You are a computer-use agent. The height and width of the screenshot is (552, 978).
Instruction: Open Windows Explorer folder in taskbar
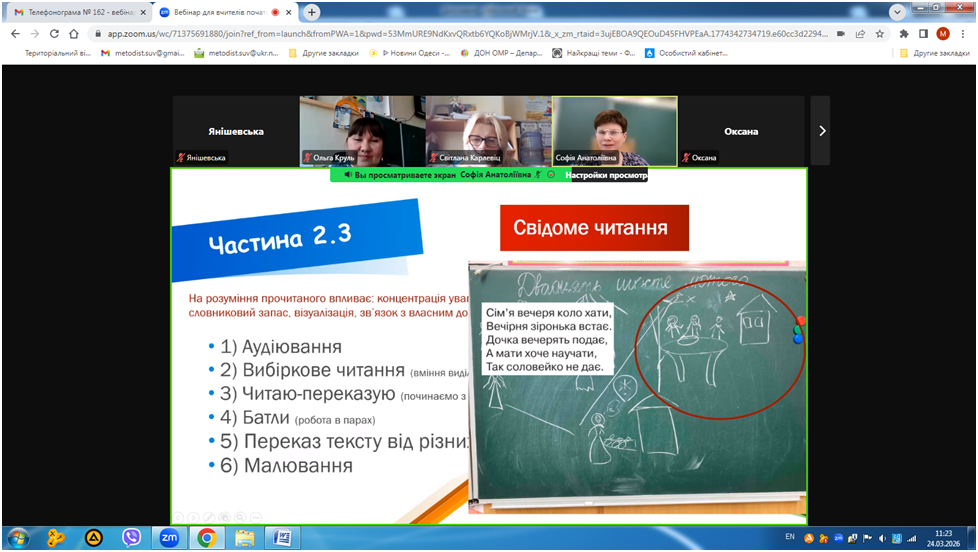[245, 538]
